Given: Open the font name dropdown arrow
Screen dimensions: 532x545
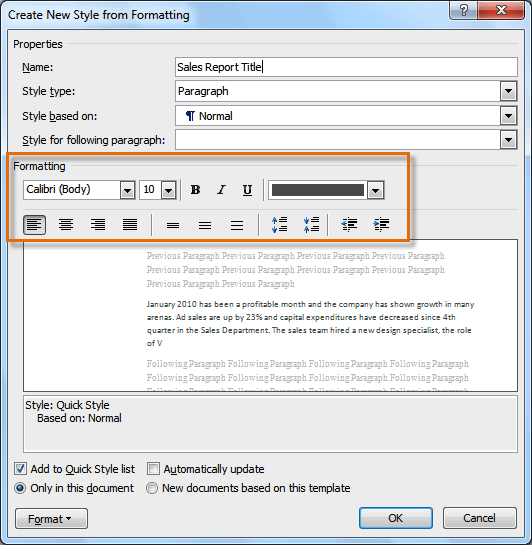Looking at the screenshot, I should click(x=128, y=190).
